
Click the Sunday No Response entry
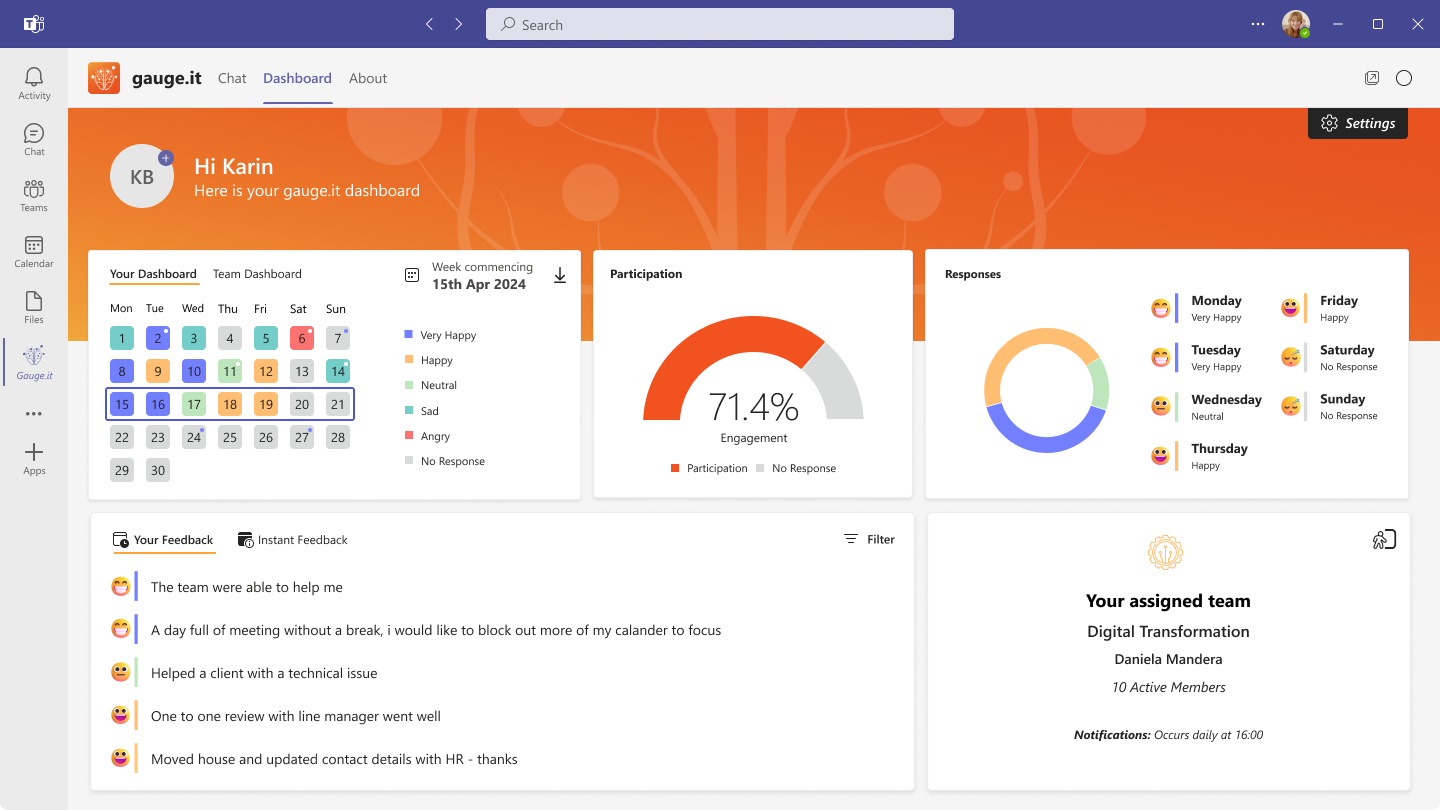pos(1329,406)
